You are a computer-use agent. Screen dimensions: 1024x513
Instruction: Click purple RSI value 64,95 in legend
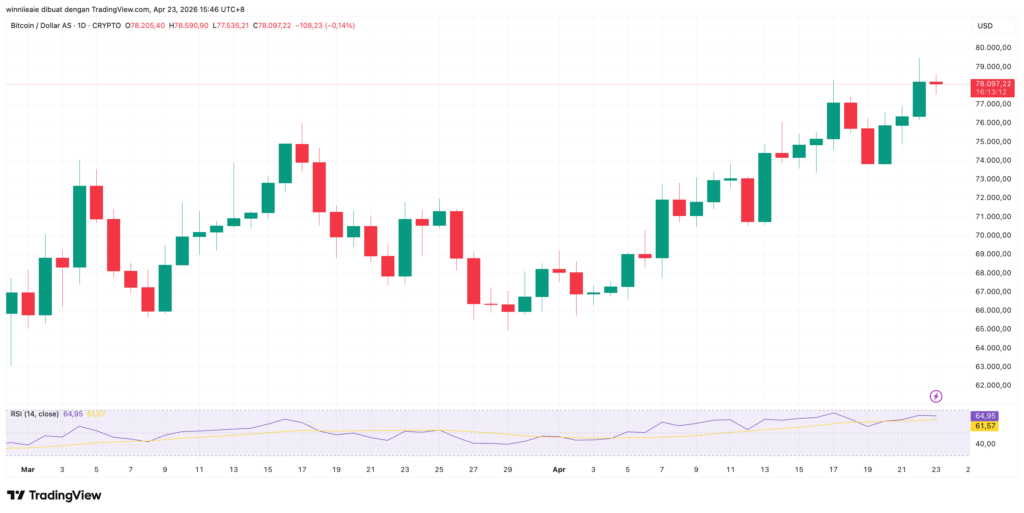[72, 414]
